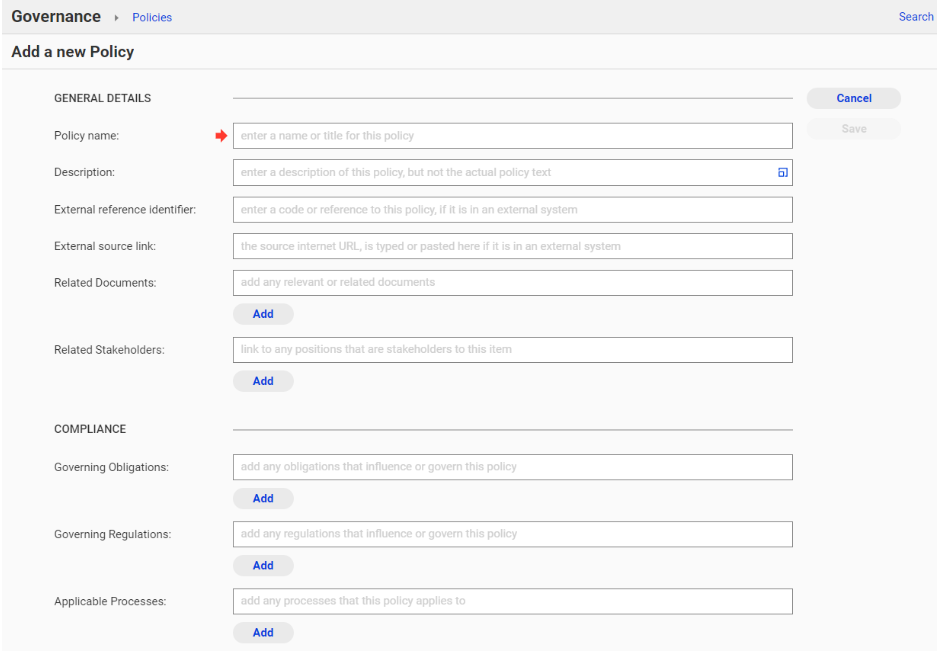Click the Save button
The image size is (938, 656).
(x=853, y=129)
